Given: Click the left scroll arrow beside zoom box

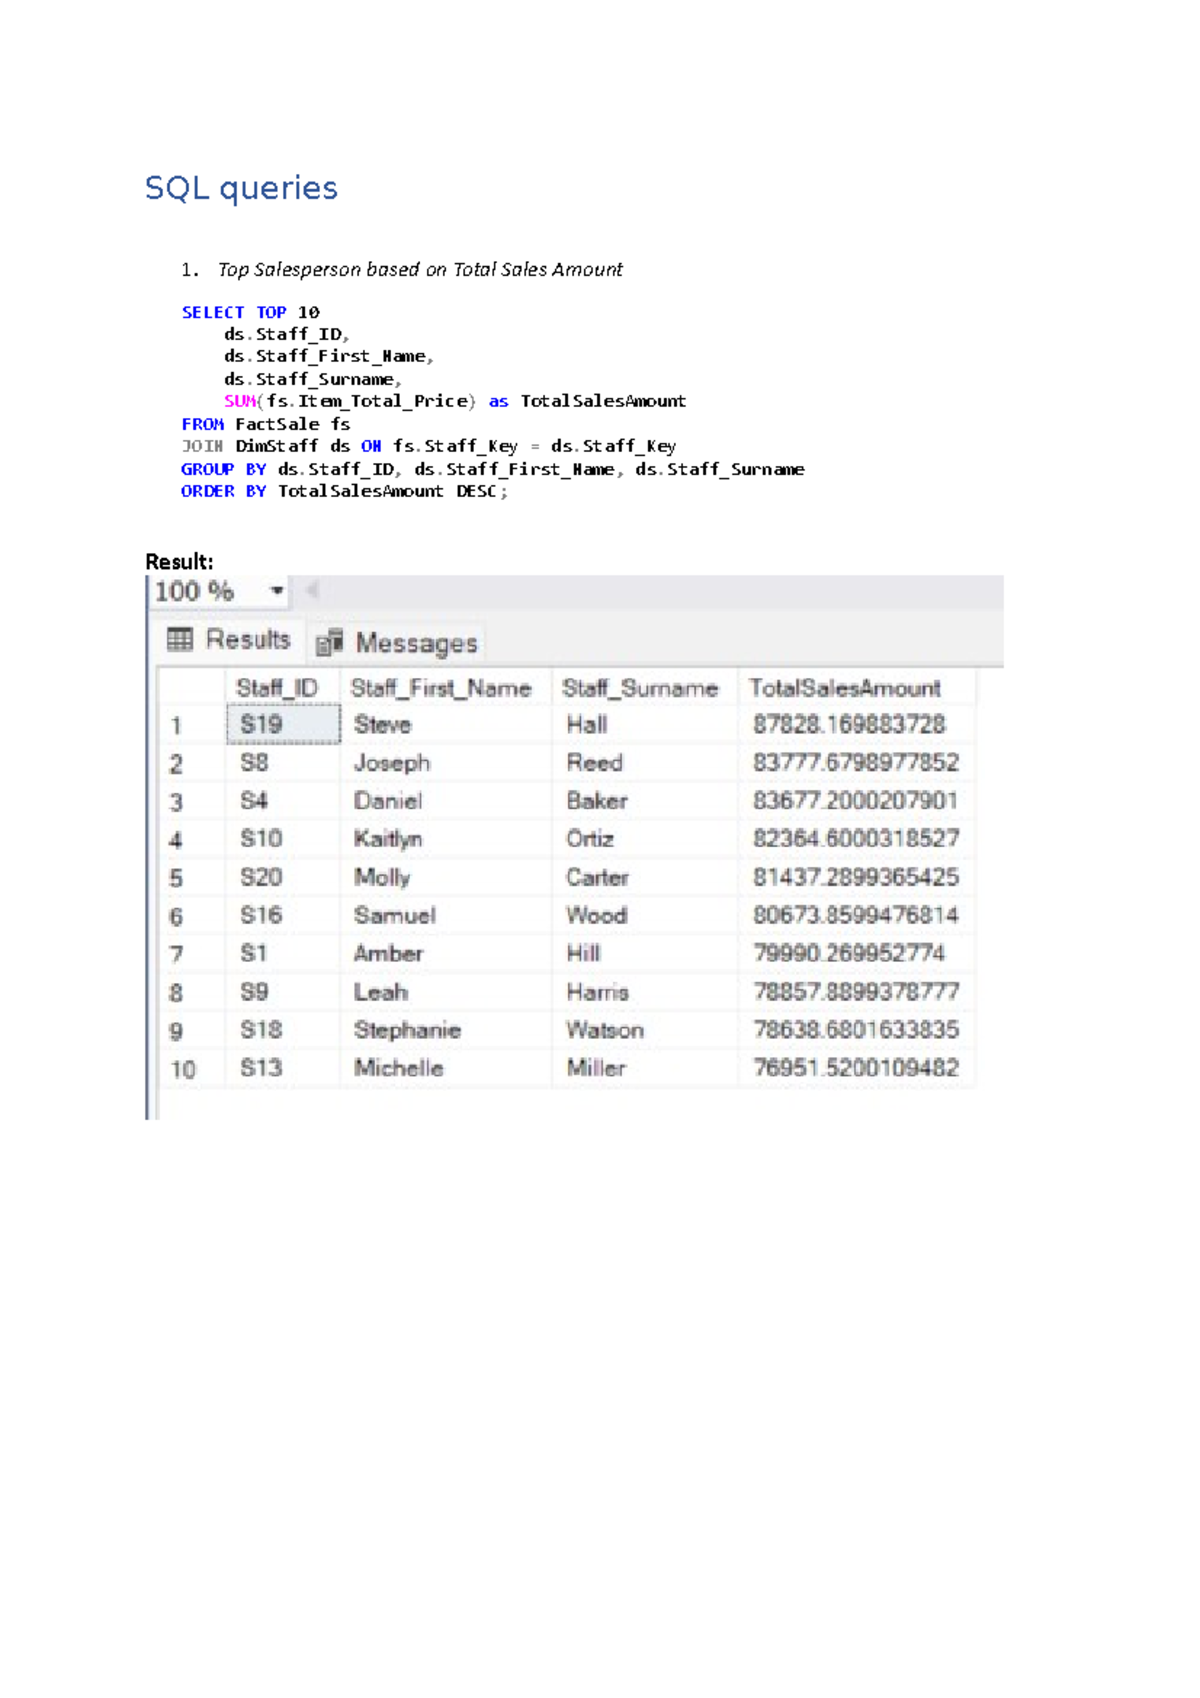Looking at the screenshot, I should coord(312,590).
